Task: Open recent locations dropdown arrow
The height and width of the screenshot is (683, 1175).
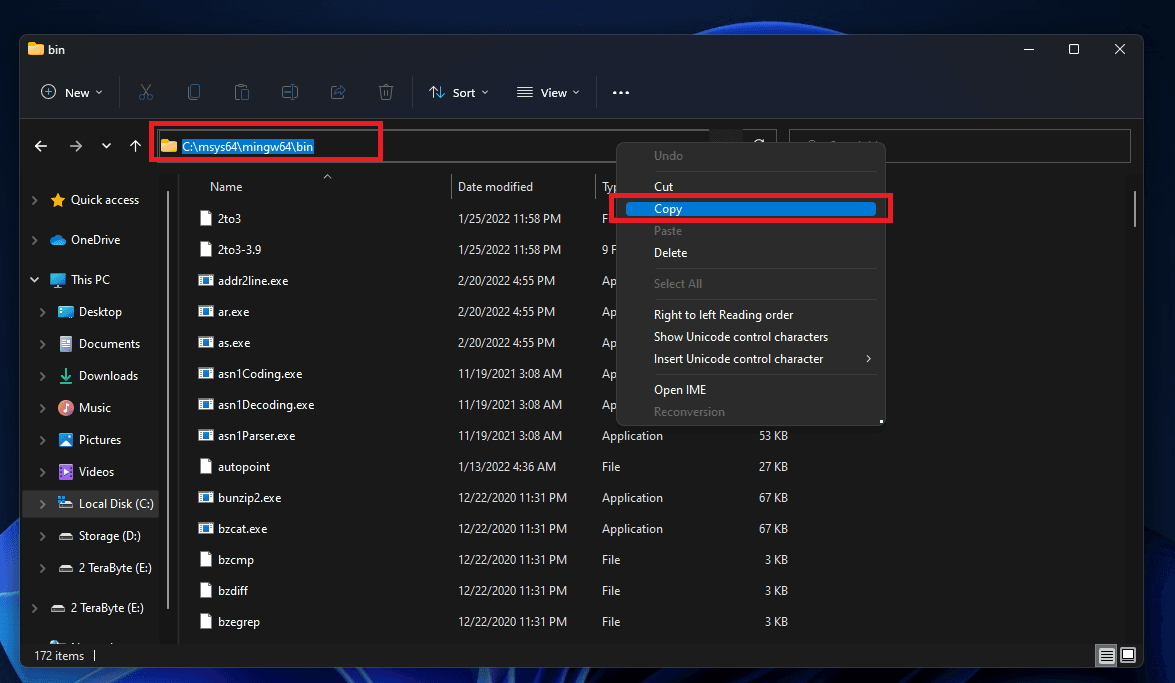Action: pyautogui.click(x=106, y=146)
